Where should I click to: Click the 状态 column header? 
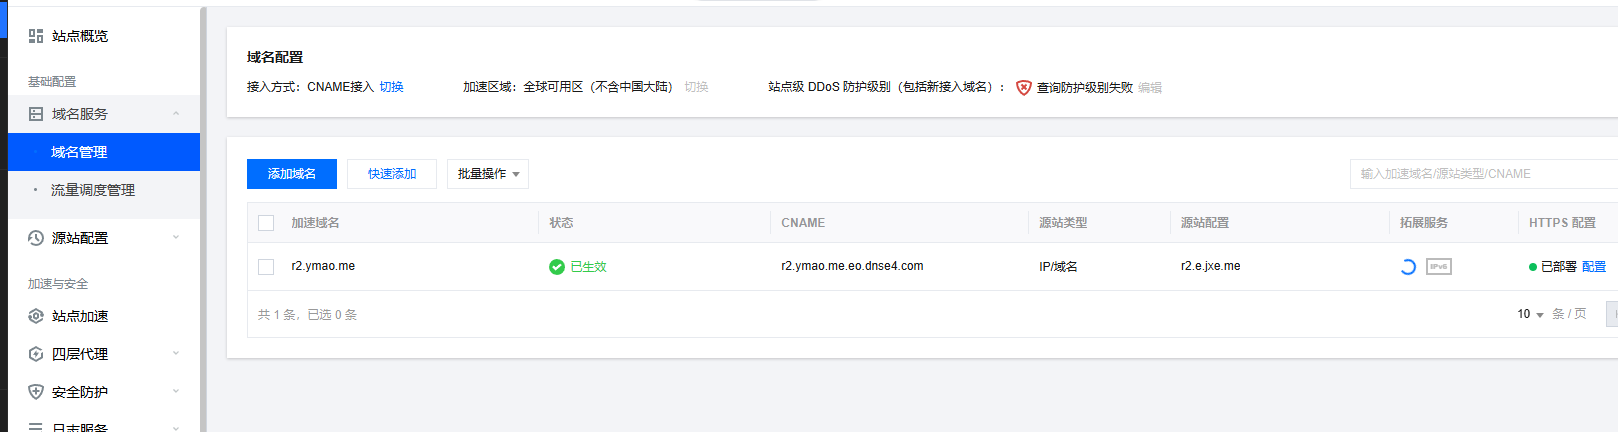click(561, 223)
